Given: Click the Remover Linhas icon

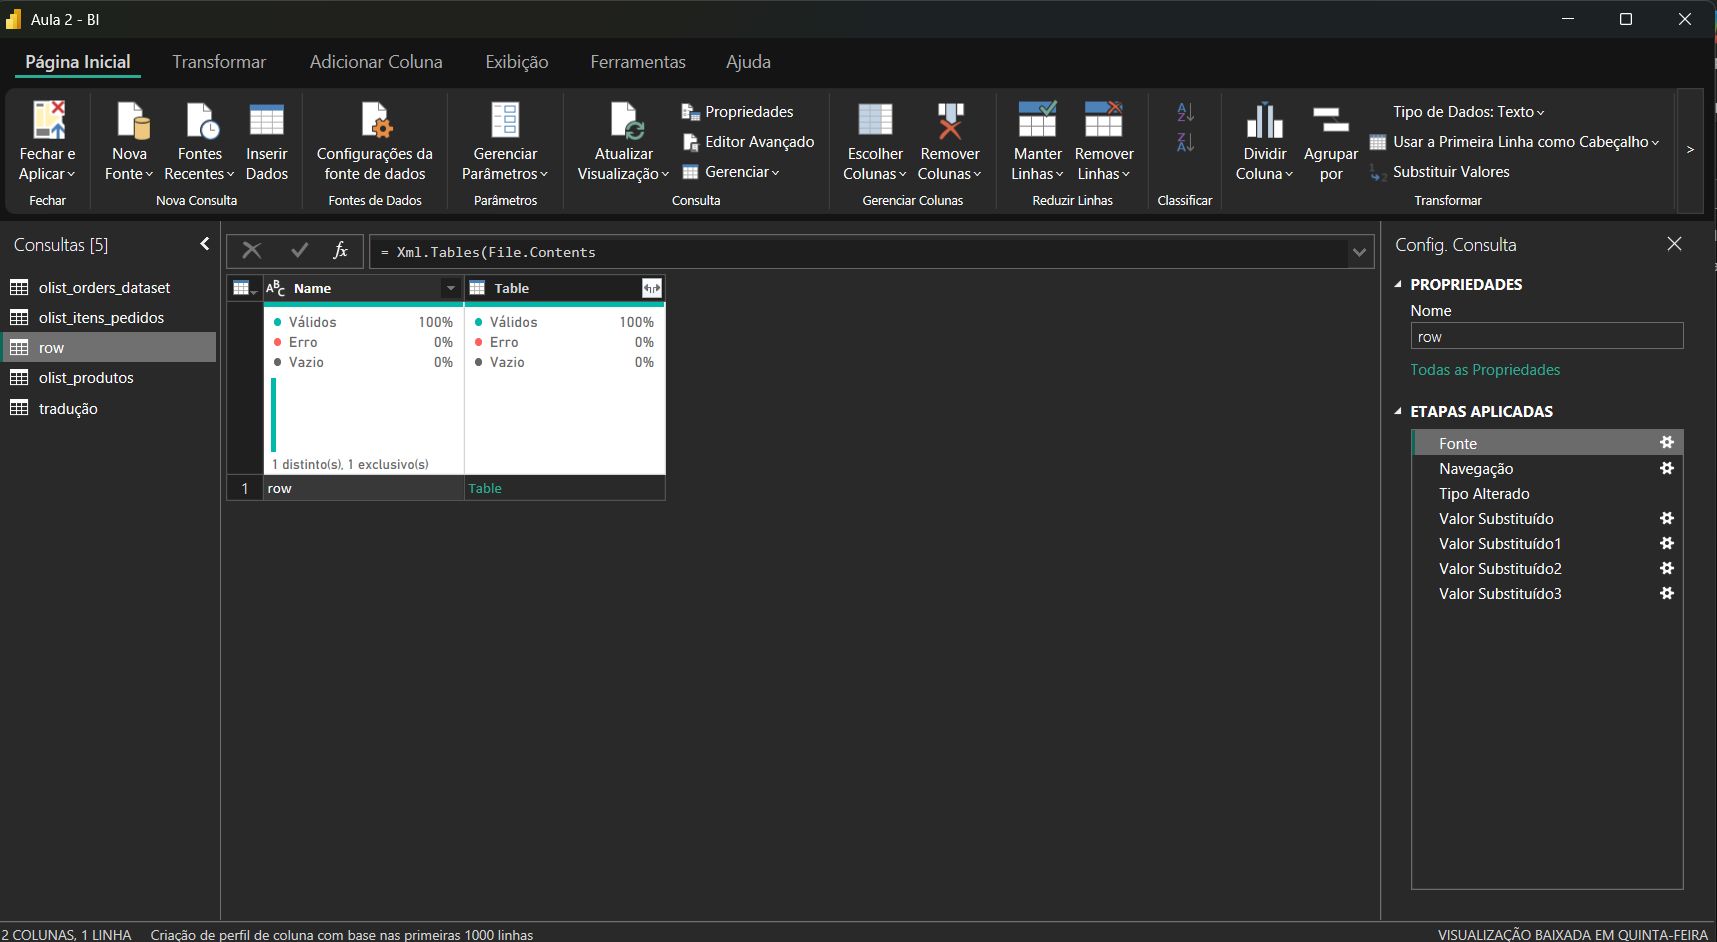Looking at the screenshot, I should coord(1104,119).
